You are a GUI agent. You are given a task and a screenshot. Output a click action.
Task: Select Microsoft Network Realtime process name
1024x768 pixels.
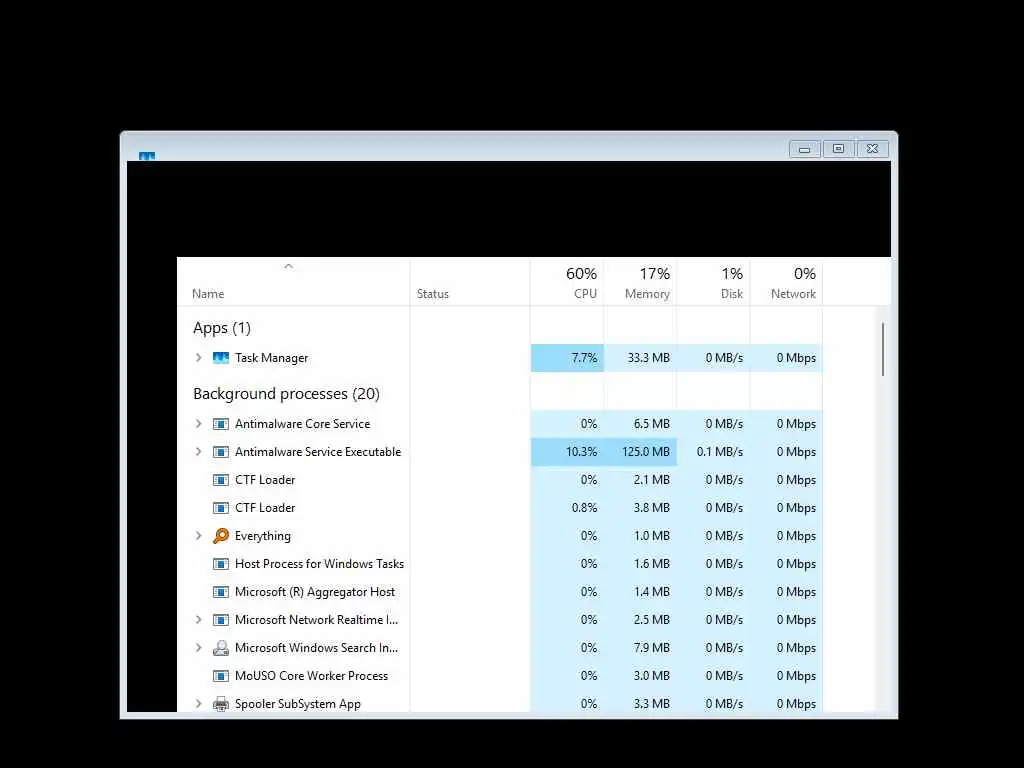pyautogui.click(x=316, y=620)
